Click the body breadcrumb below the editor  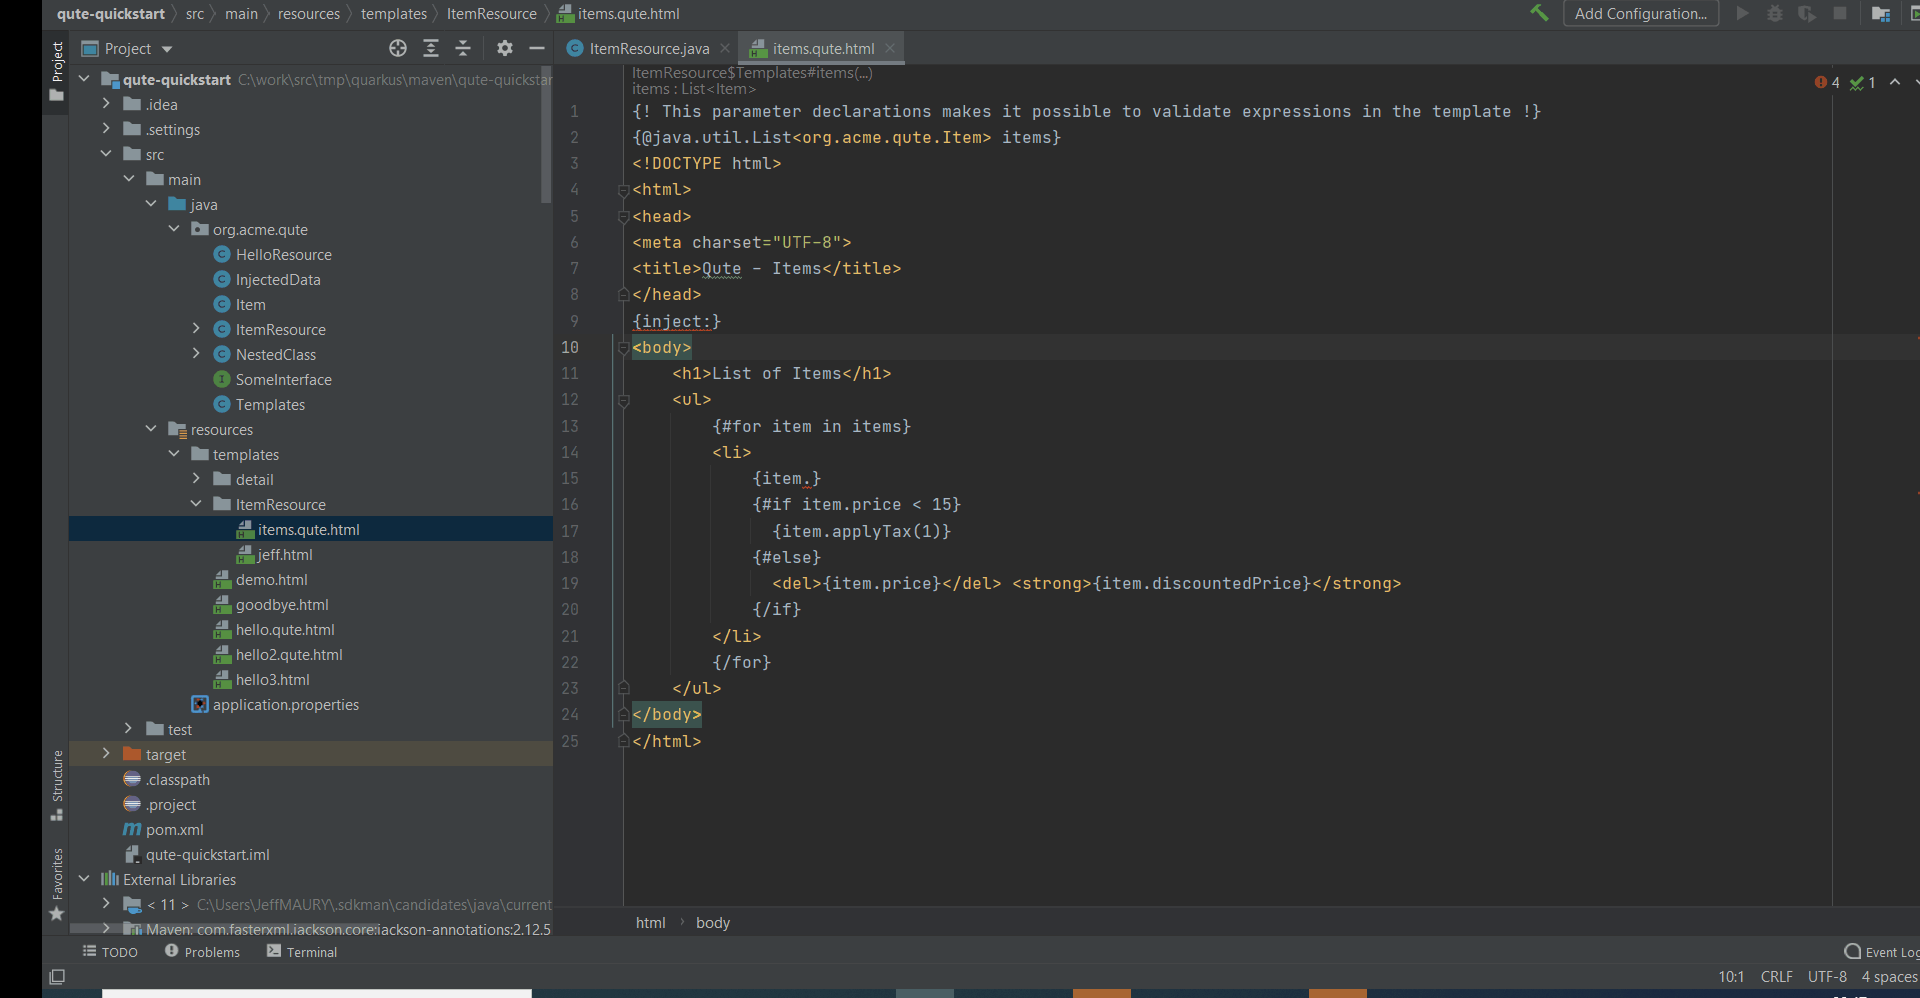[x=712, y=922]
